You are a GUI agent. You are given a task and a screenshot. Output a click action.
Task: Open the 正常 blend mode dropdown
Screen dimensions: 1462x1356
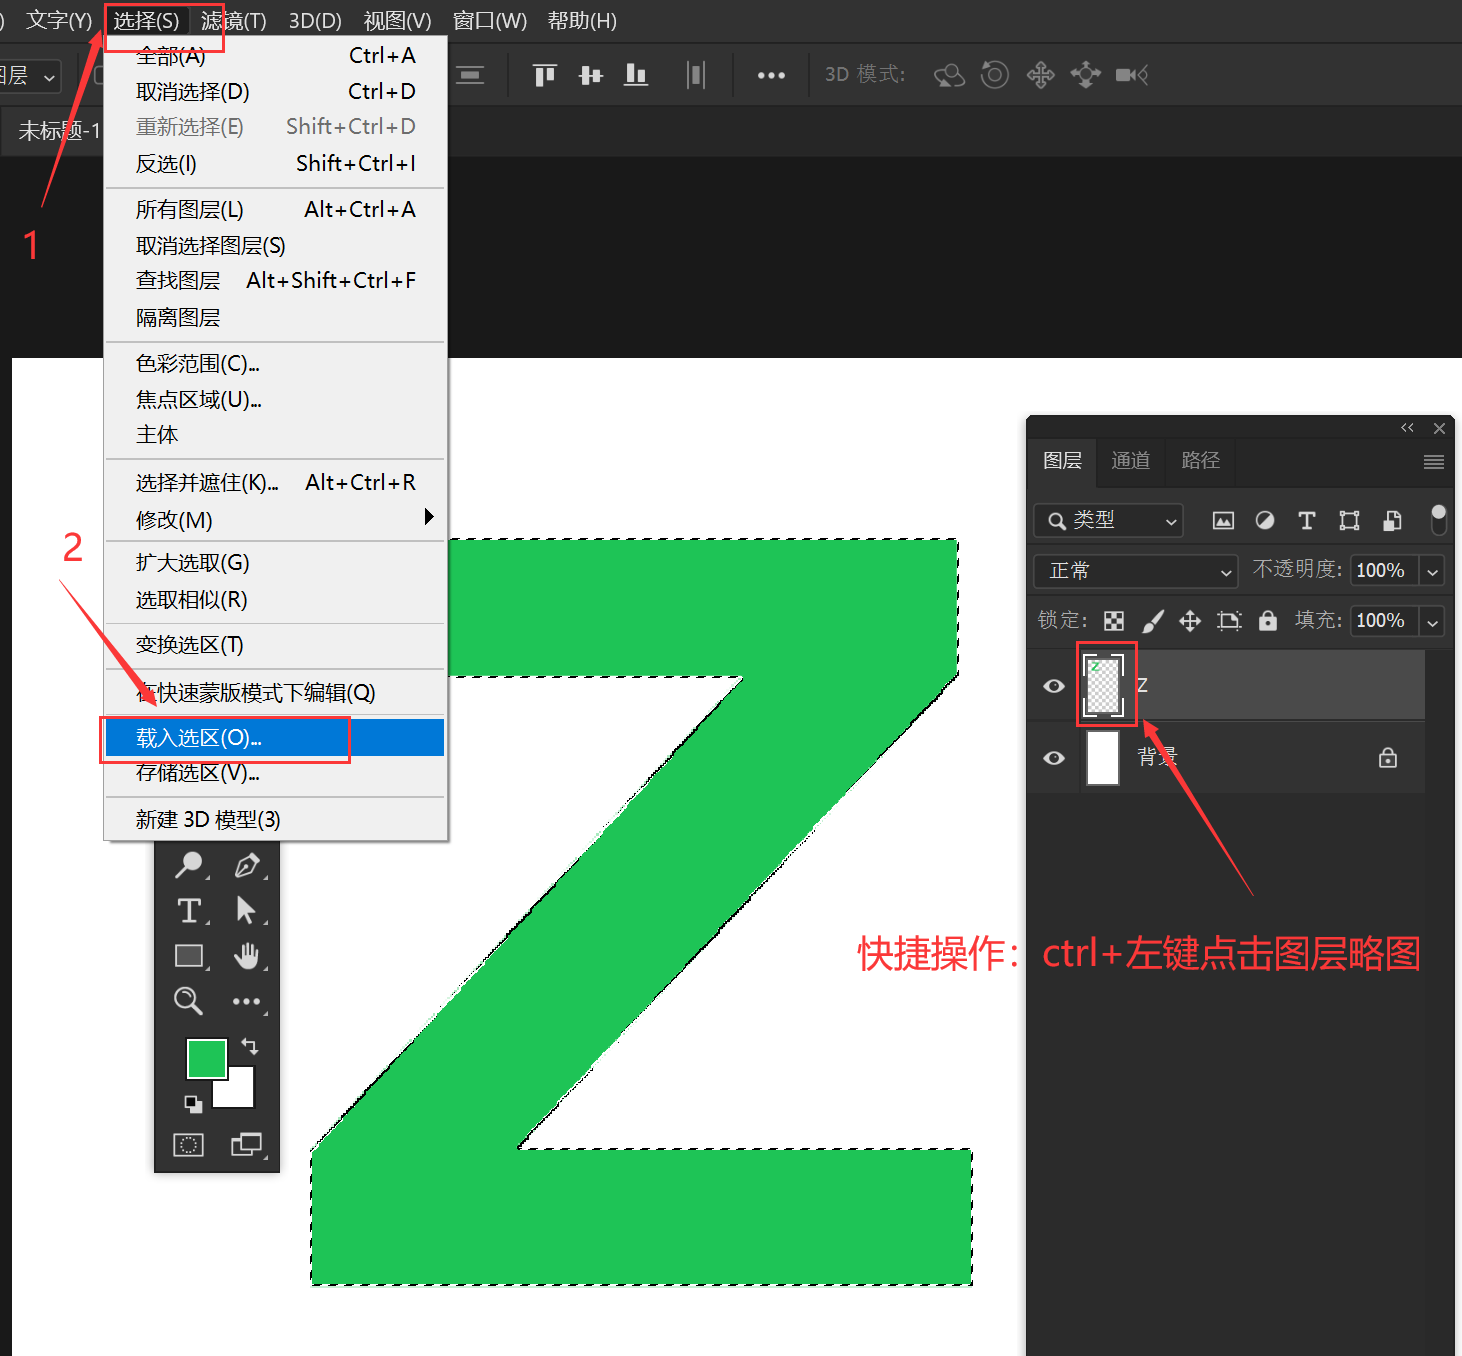(x=1136, y=571)
